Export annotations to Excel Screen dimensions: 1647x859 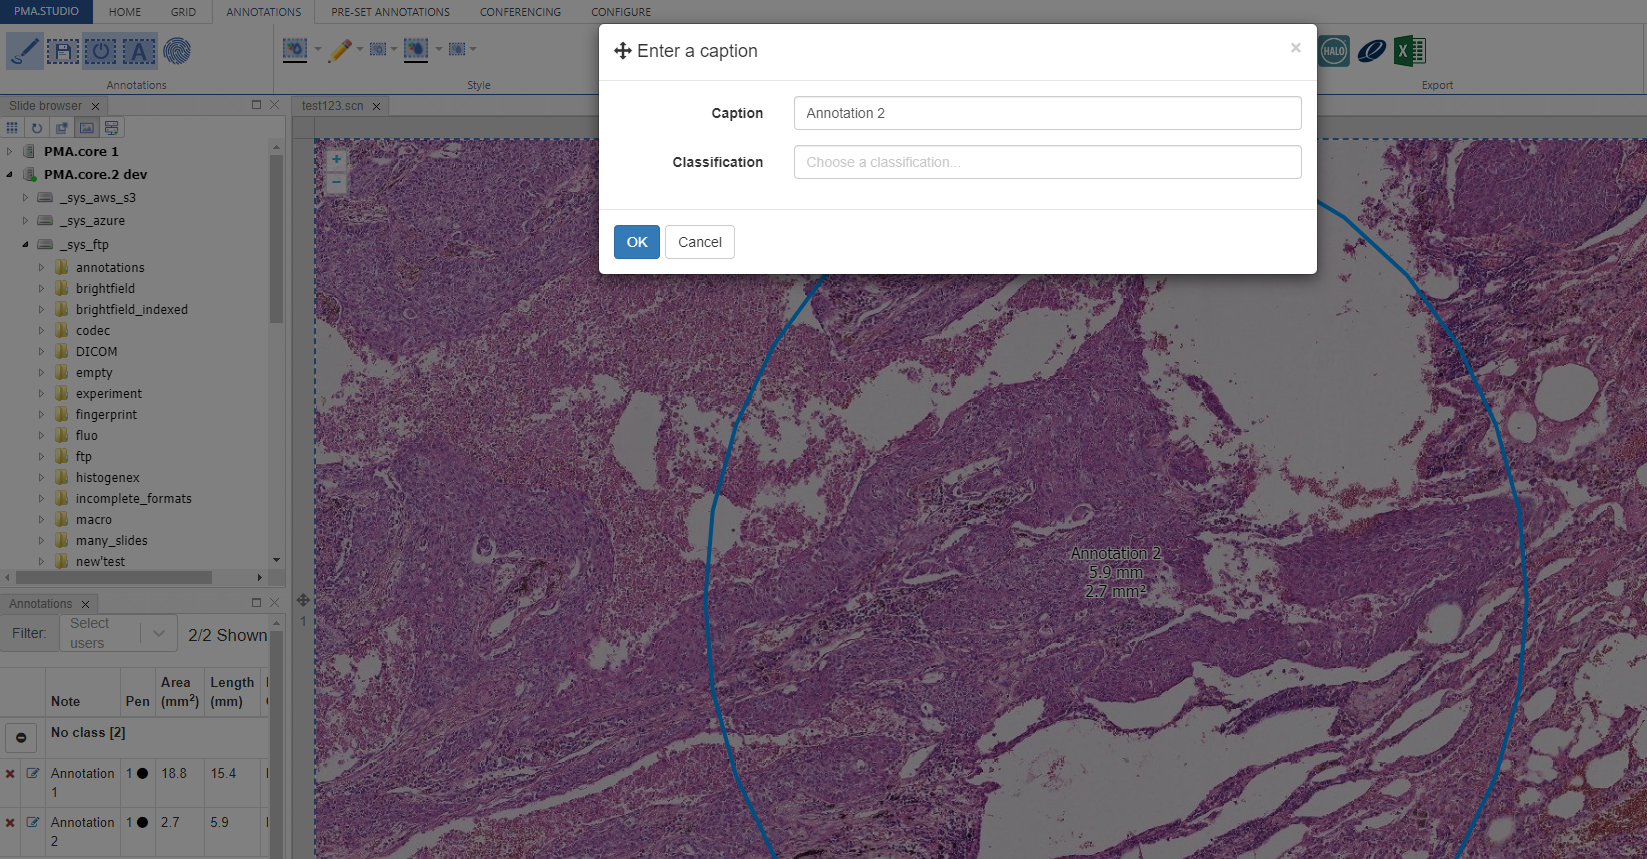point(1409,51)
